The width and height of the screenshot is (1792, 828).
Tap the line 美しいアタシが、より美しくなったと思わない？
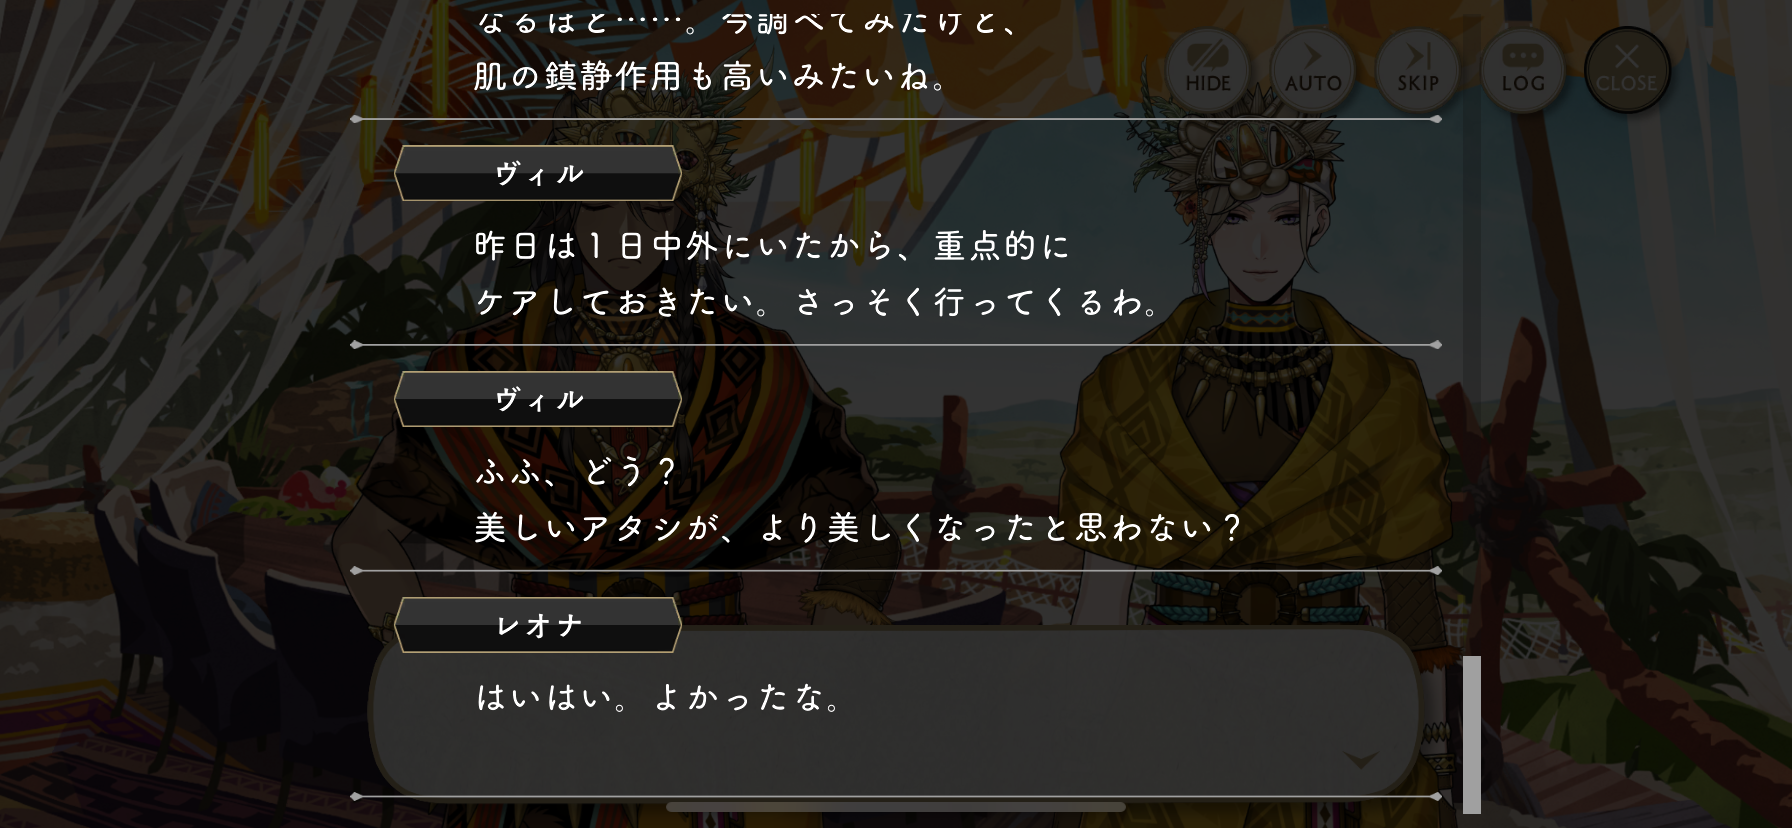858,528
